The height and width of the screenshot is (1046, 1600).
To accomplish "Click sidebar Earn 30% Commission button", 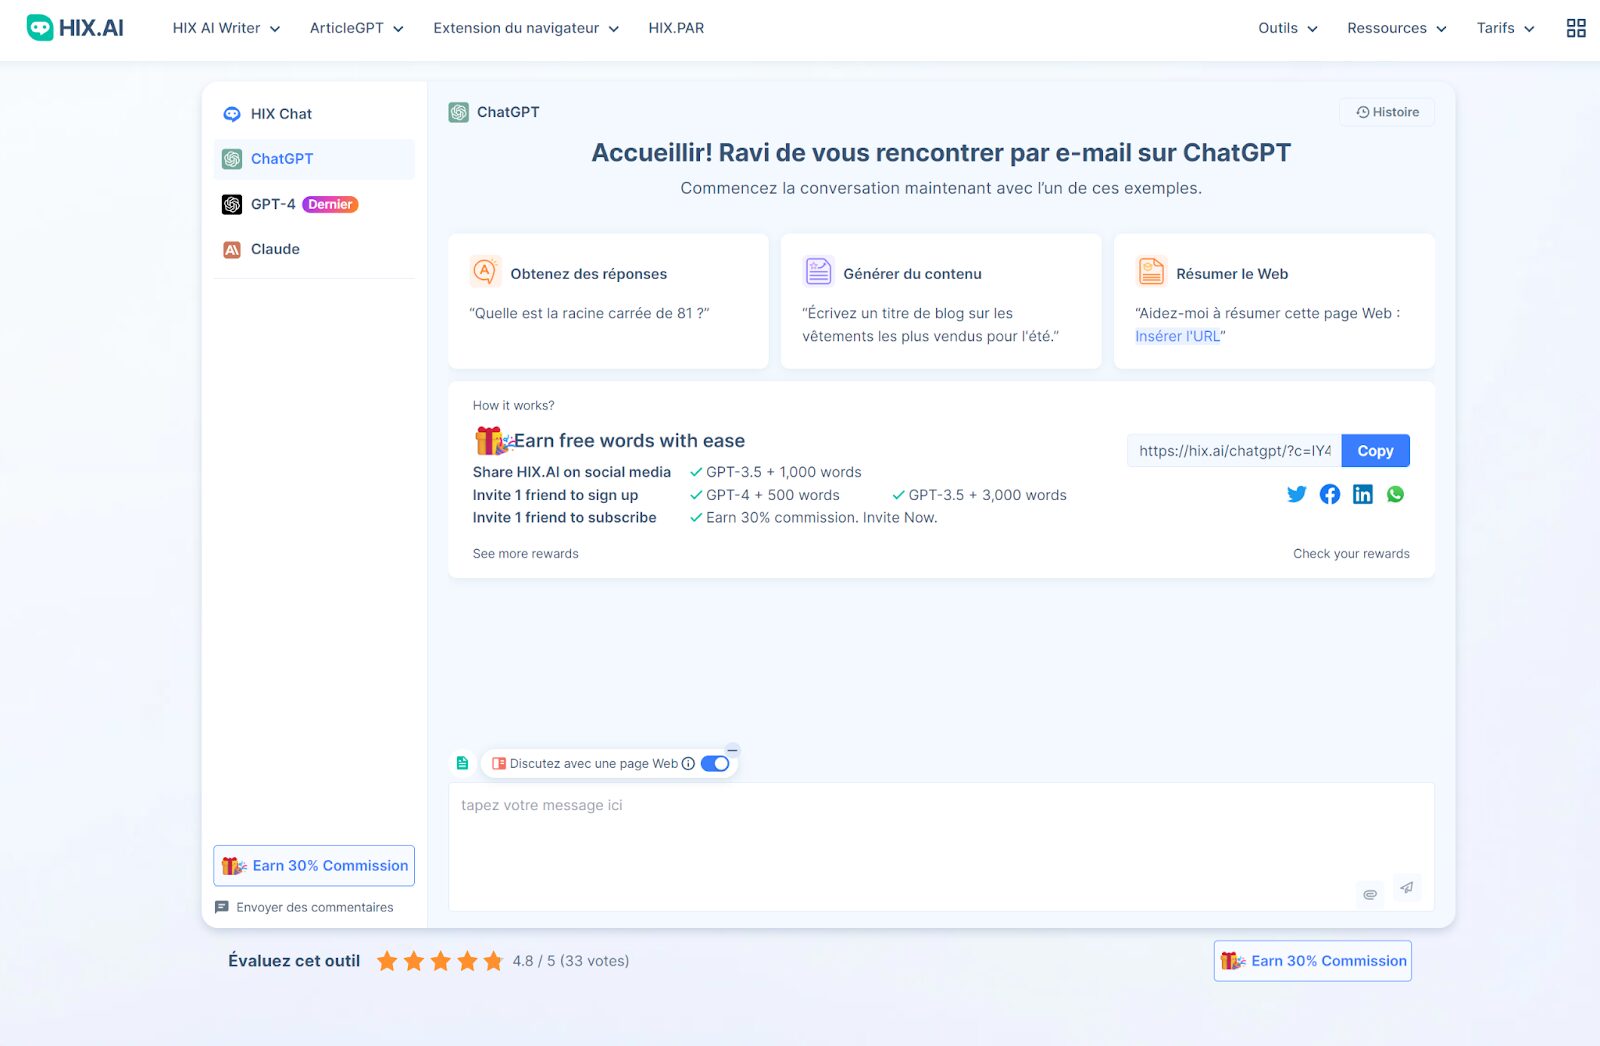I will 314,866.
